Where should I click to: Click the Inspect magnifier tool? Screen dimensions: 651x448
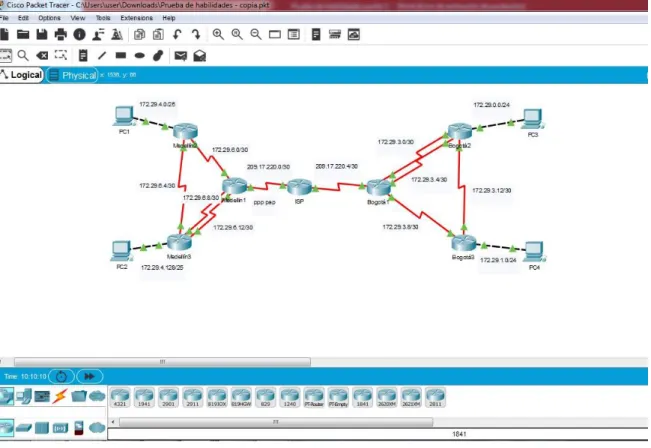(23, 55)
